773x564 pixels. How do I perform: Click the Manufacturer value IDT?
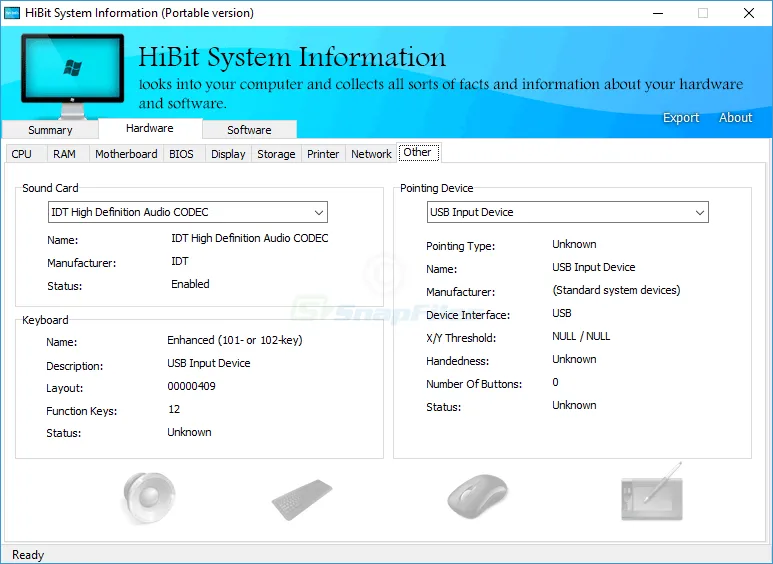[x=180, y=261]
